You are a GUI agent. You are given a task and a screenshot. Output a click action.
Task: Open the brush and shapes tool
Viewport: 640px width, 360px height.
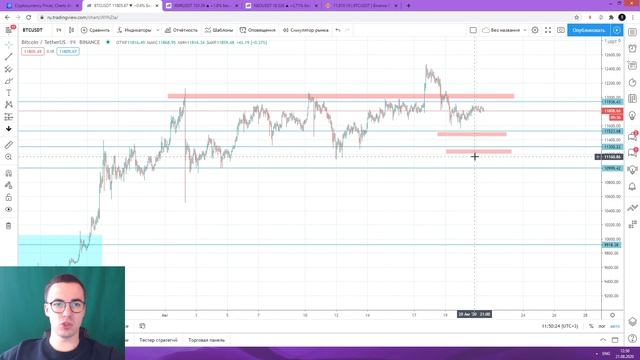[9, 81]
